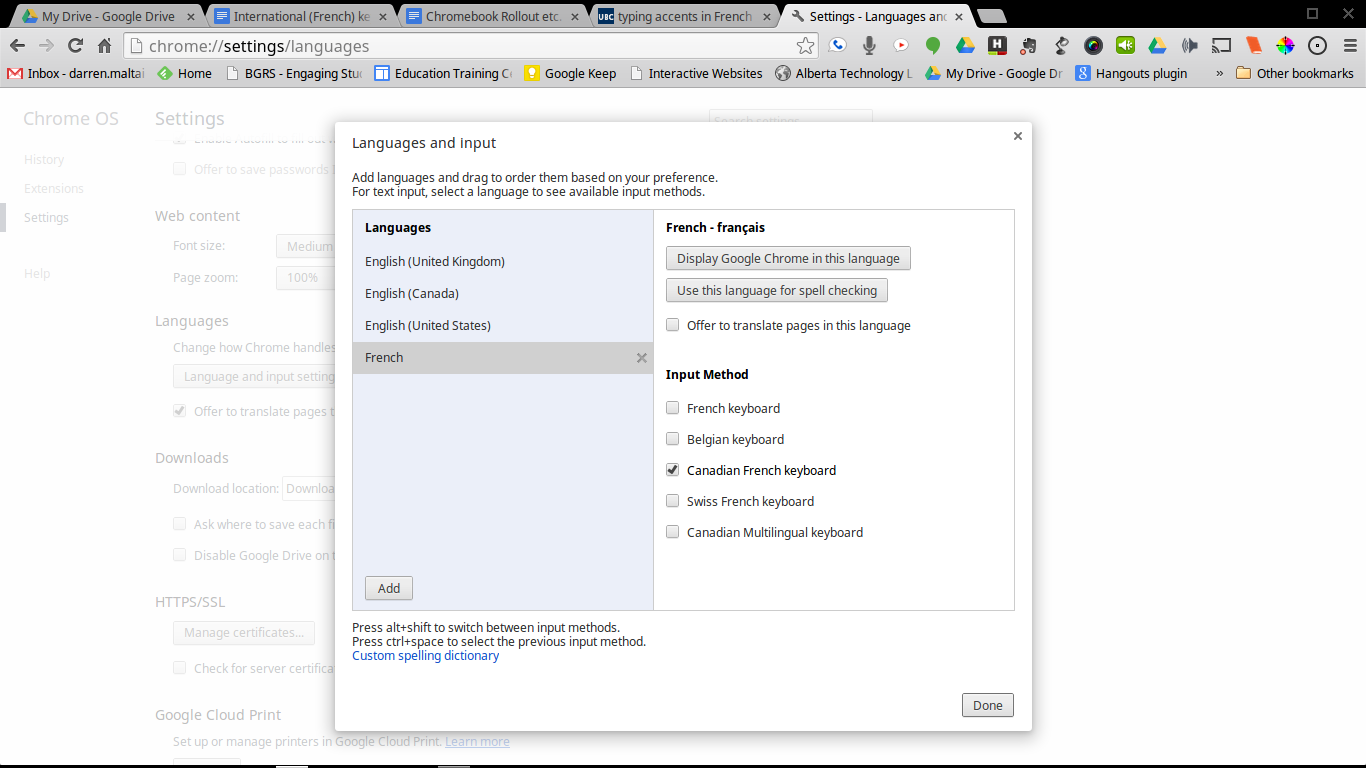Uncheck the Canadian French keyboard

coord(673,470)
